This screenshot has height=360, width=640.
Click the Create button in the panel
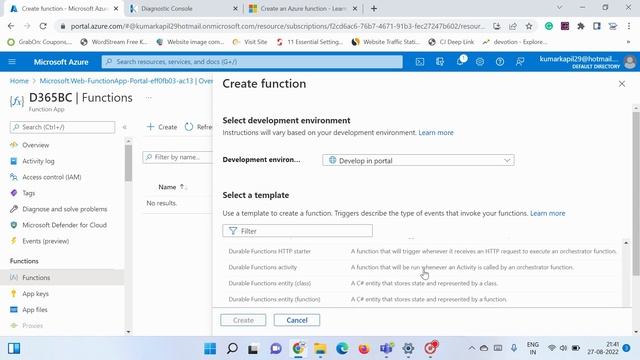click(x=243, y=320)
